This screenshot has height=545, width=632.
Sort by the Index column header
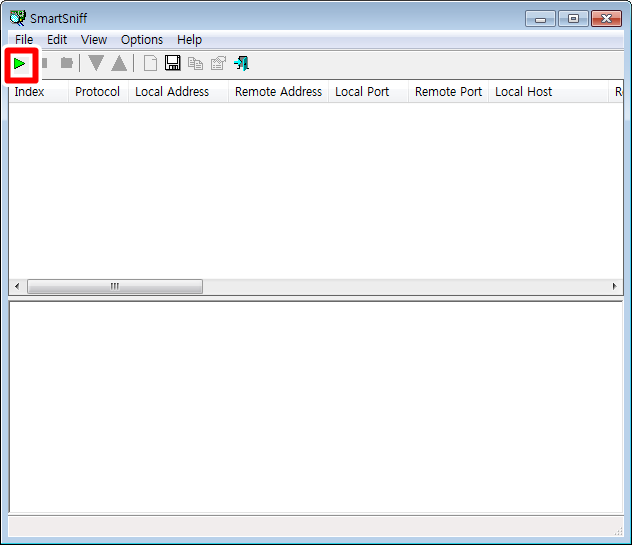(38, 92)
